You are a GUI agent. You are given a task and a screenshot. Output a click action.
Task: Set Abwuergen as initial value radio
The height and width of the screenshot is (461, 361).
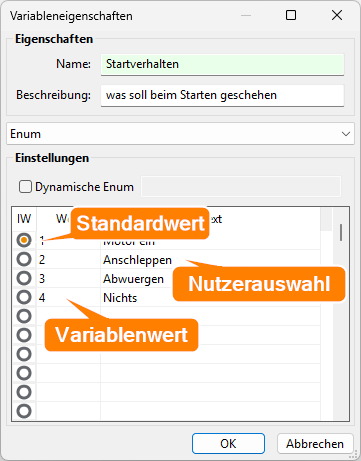[x=24, y=278]
